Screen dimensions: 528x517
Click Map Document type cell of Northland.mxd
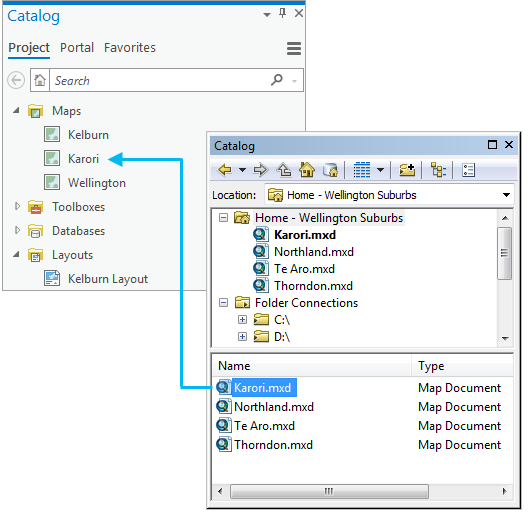tap(459, 407)
